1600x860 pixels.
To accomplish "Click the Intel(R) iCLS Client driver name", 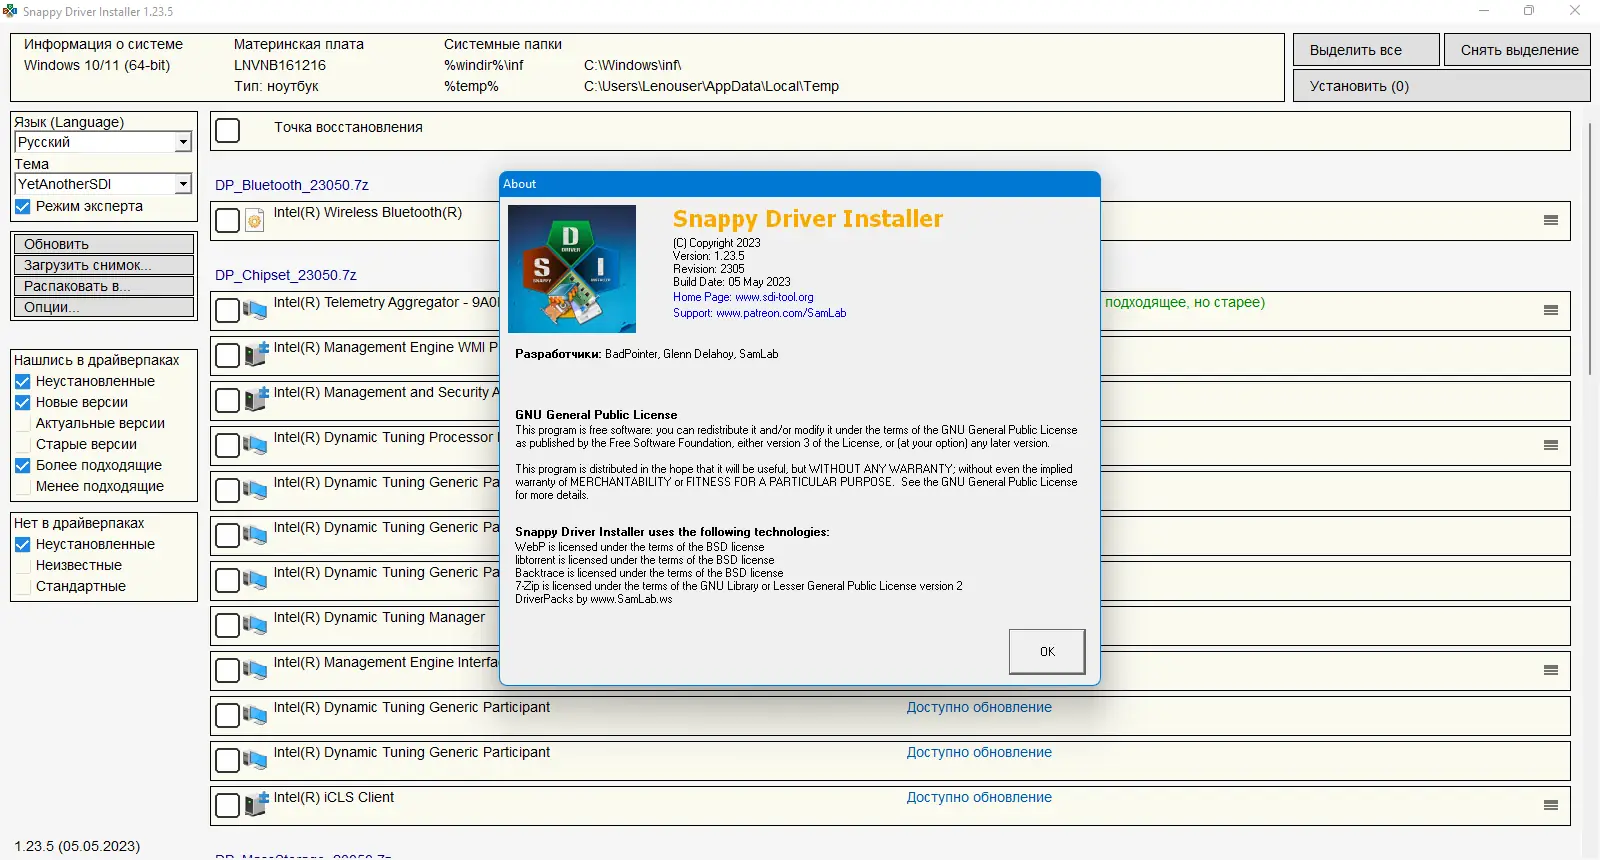I will pos(334,797).
